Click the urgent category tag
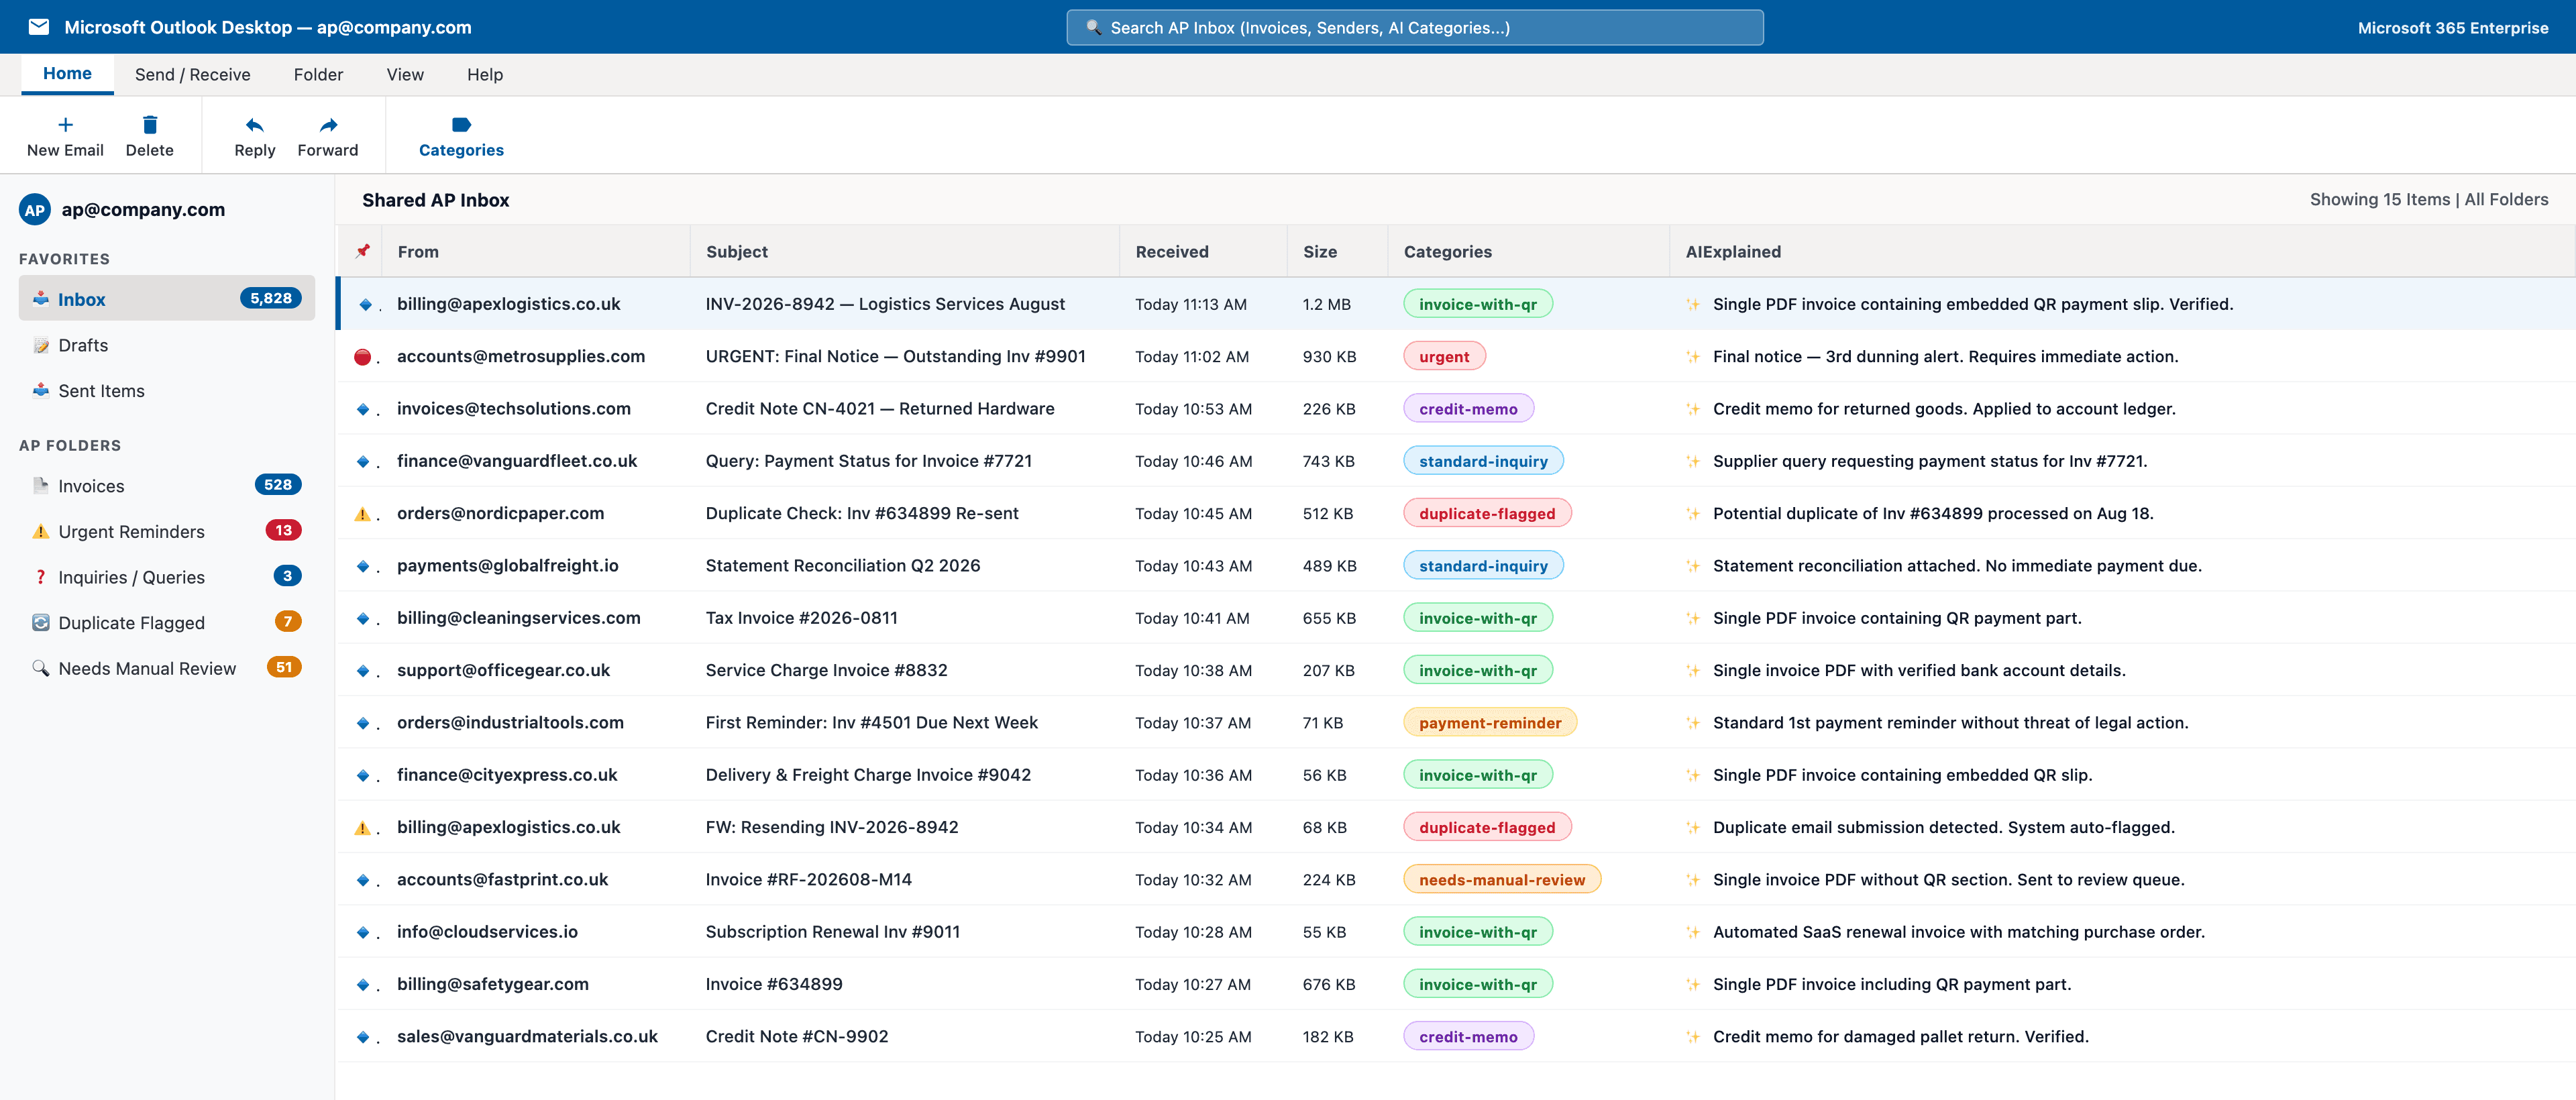 point(1444,357)
